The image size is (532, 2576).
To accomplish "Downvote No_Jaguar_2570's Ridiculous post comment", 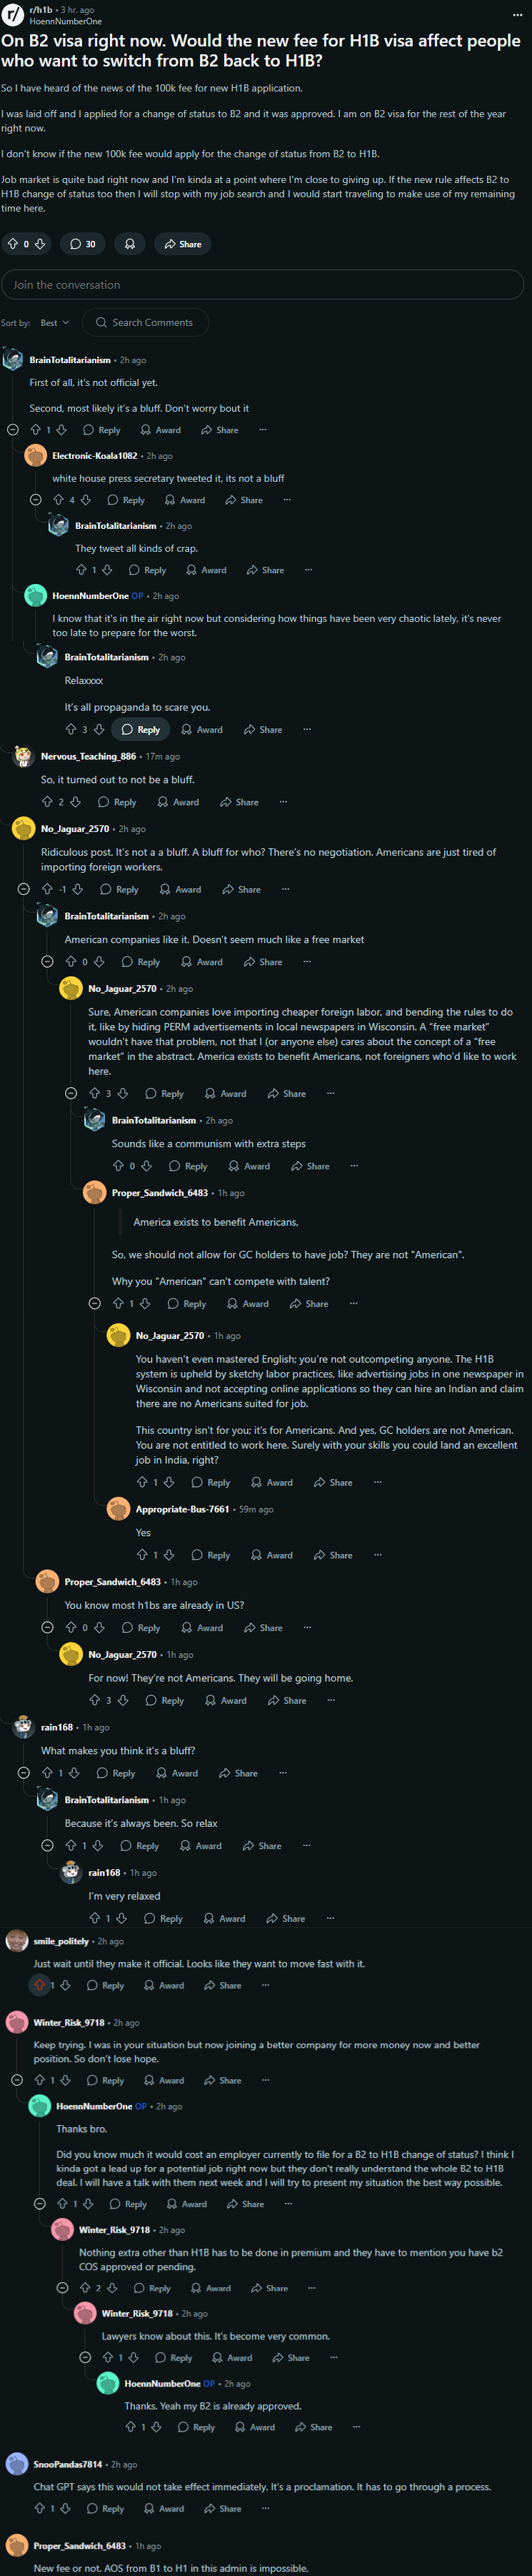I will coord(77,889).
